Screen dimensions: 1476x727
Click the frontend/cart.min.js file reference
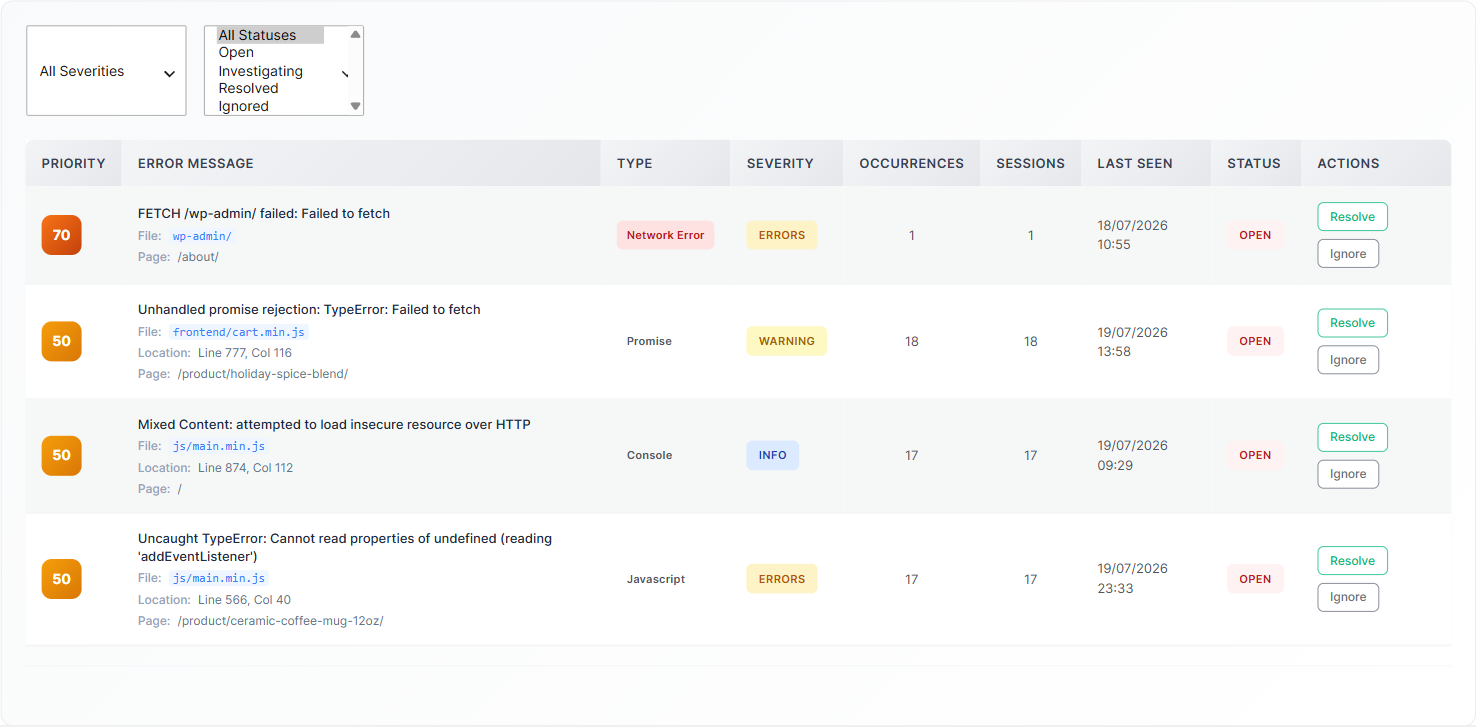(238, 332)
